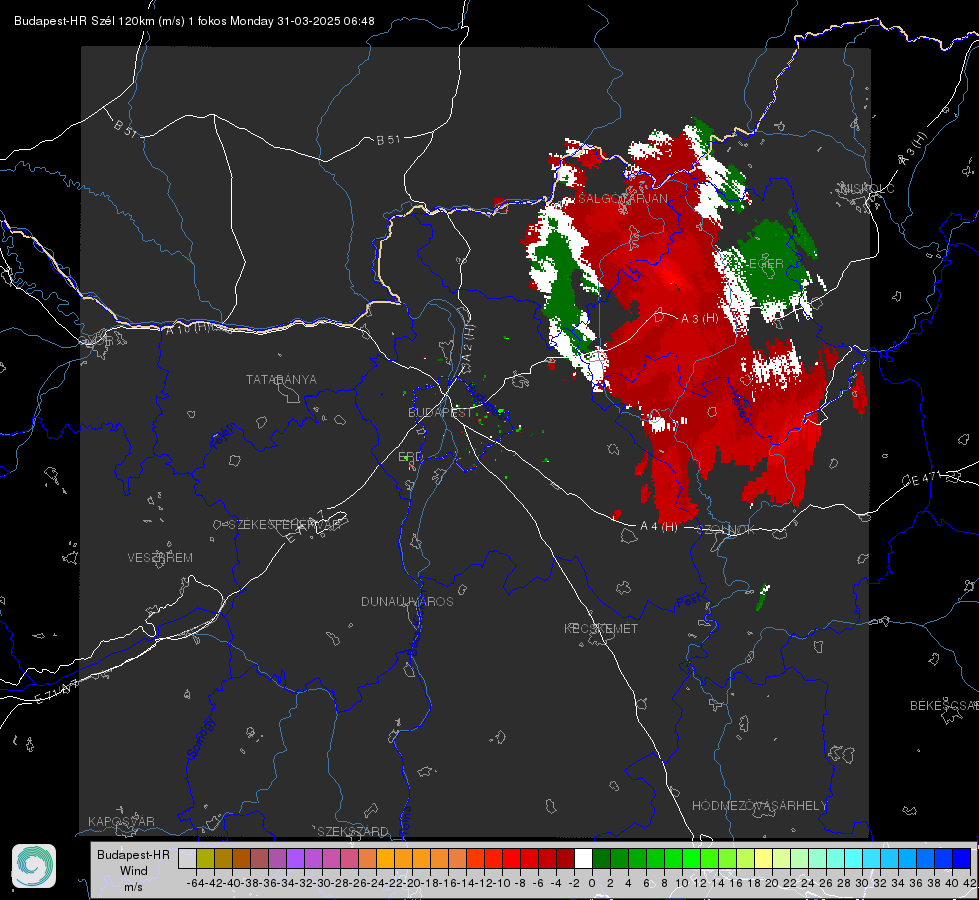Select the olive swatch above -64
The image size is (979, 900).
[x=205, y=859]
